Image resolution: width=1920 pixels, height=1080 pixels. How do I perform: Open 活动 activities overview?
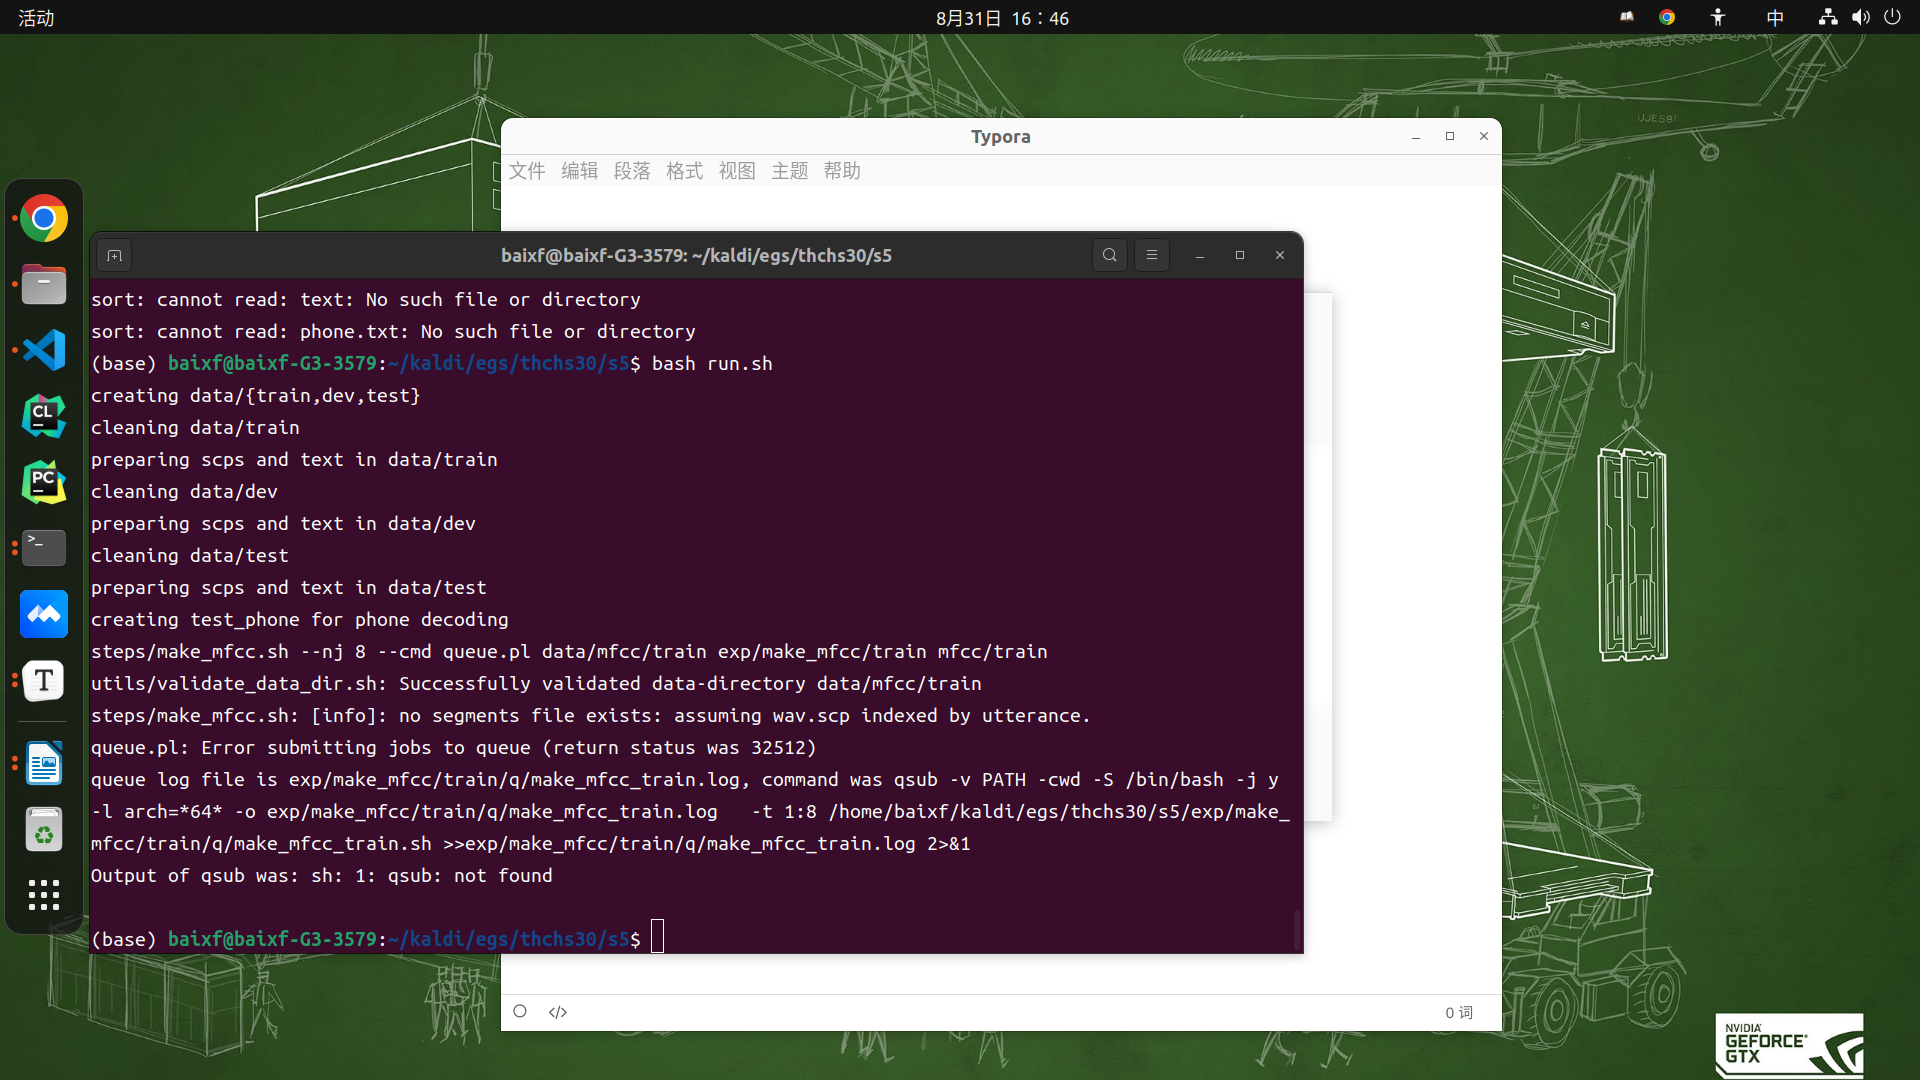point(36,18)
